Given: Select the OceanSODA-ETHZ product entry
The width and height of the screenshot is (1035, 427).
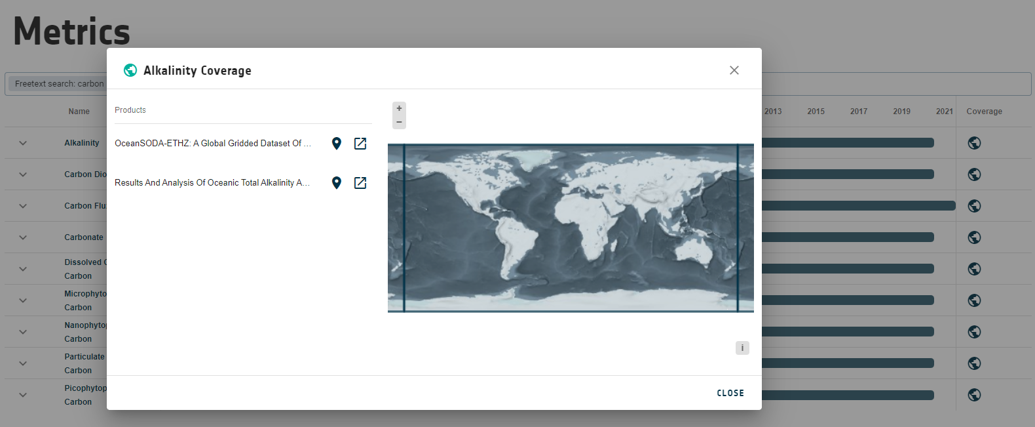Looking at the screenshot, I should 213,144.
